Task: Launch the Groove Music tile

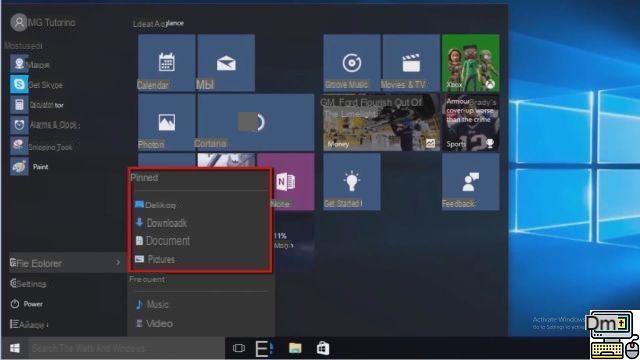Action: point(352,63)
